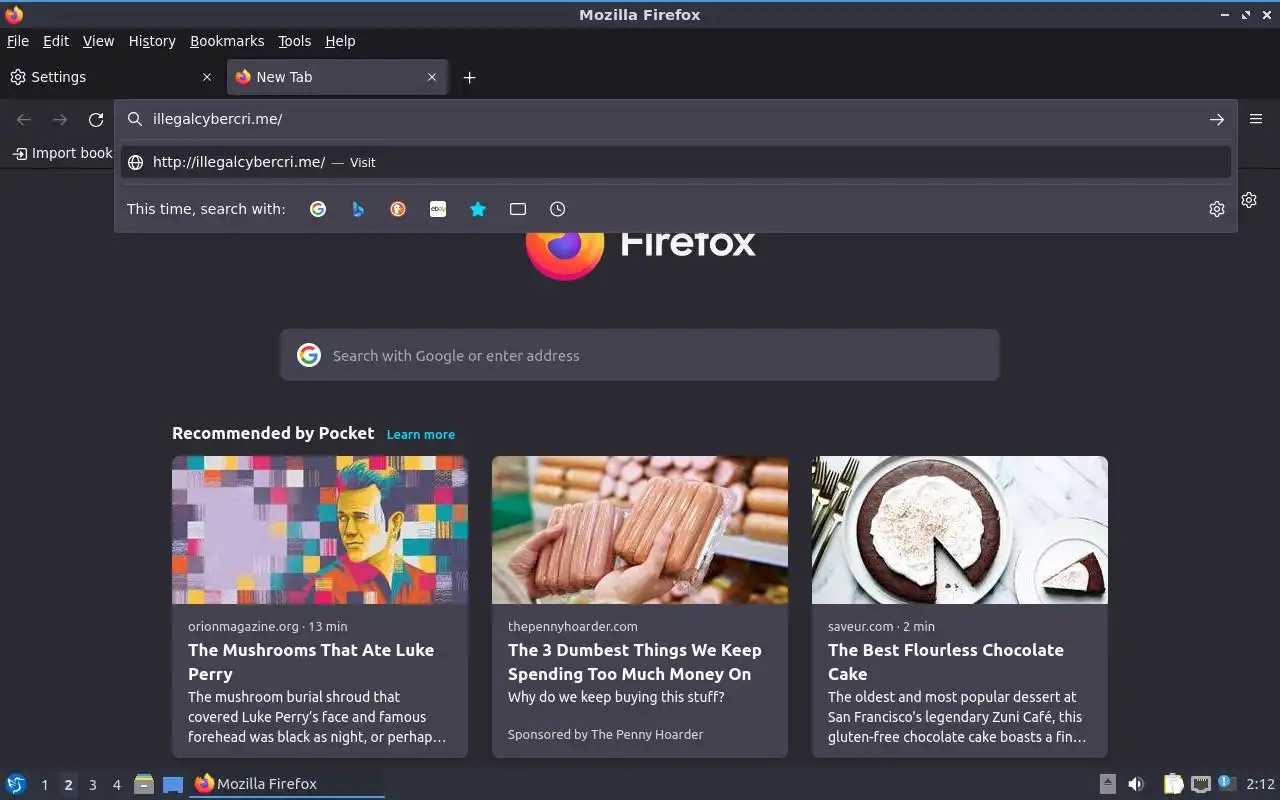Open the File menu
The image size is (1280, 800).
pos(18,41)
